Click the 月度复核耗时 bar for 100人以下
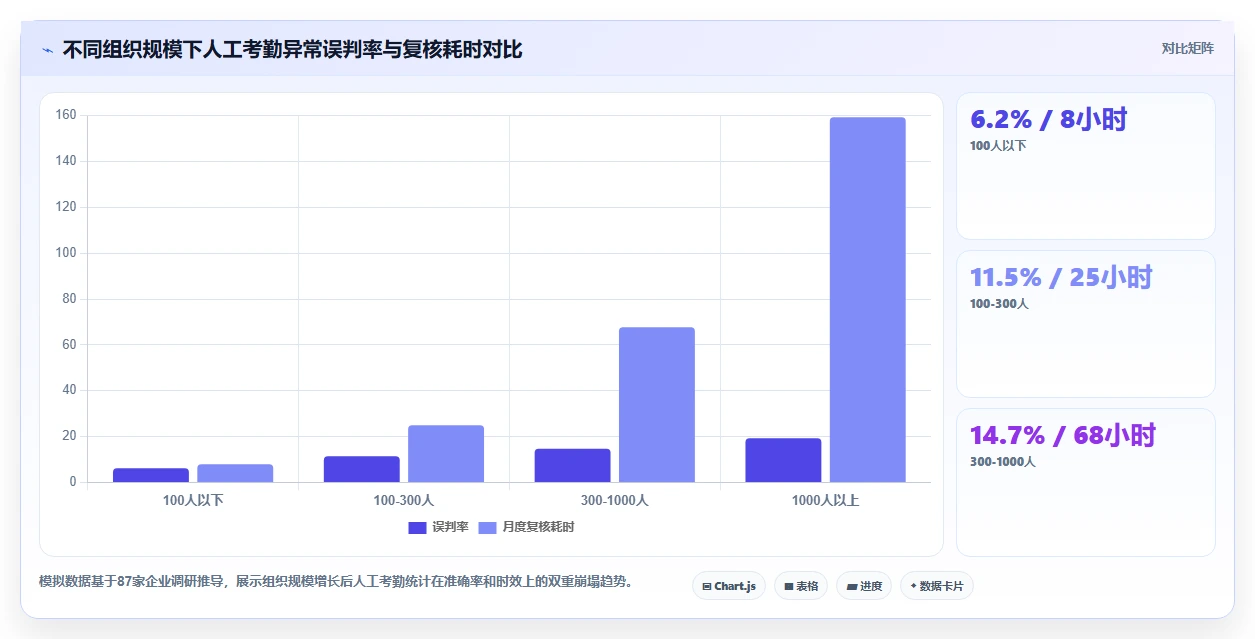Viewport: 1255px width, 639px height. [235, 473]
